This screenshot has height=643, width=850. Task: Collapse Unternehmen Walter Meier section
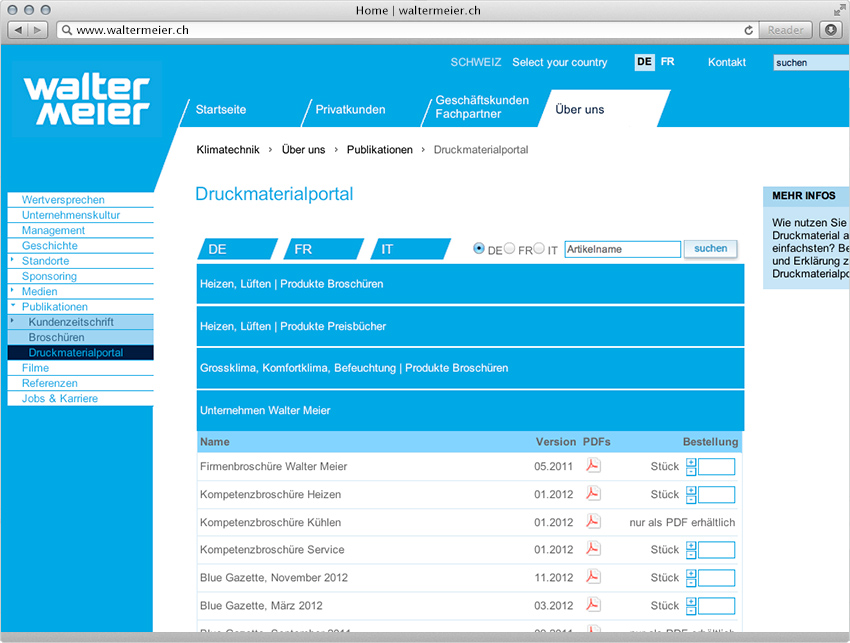470,410
